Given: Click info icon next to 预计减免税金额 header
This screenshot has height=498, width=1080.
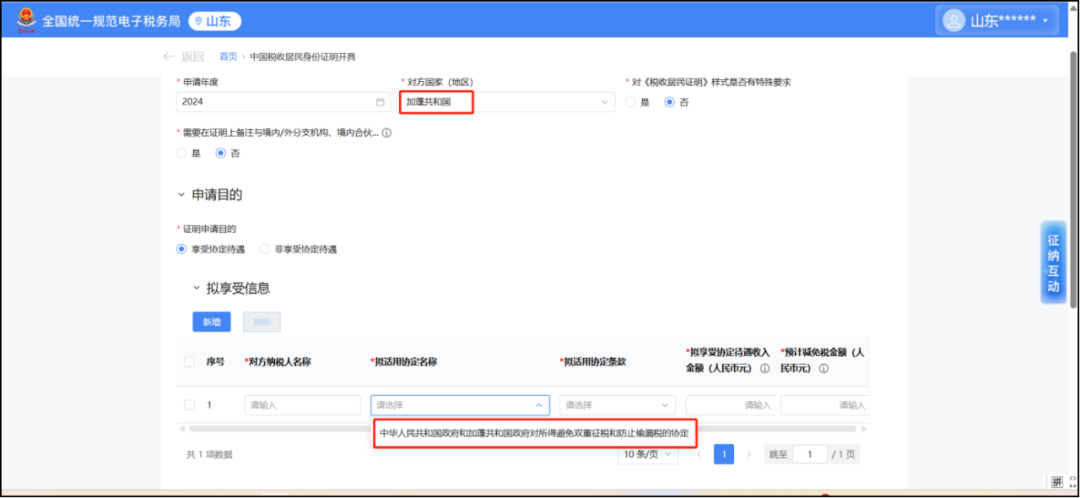Looking at the screenshot, I should (823, 369).
